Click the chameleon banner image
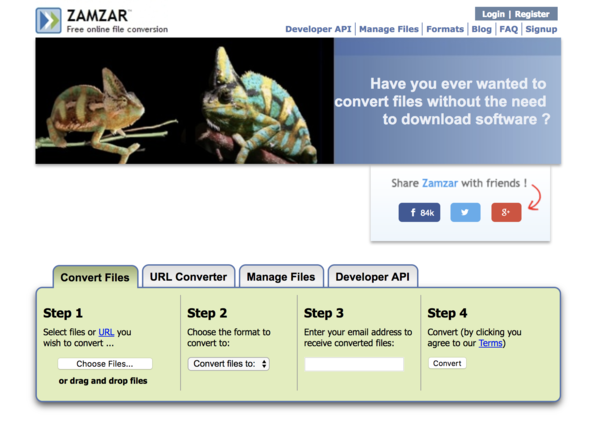 pos(184,101)
